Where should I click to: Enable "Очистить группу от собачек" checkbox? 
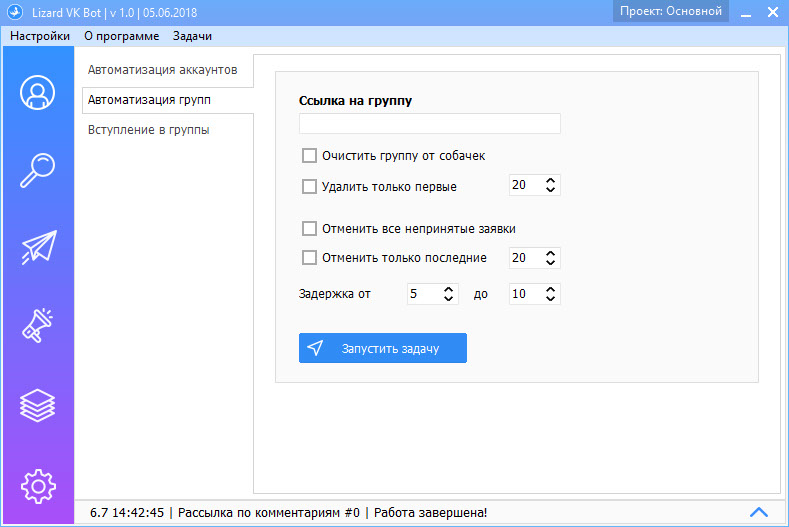pos(309,156)
